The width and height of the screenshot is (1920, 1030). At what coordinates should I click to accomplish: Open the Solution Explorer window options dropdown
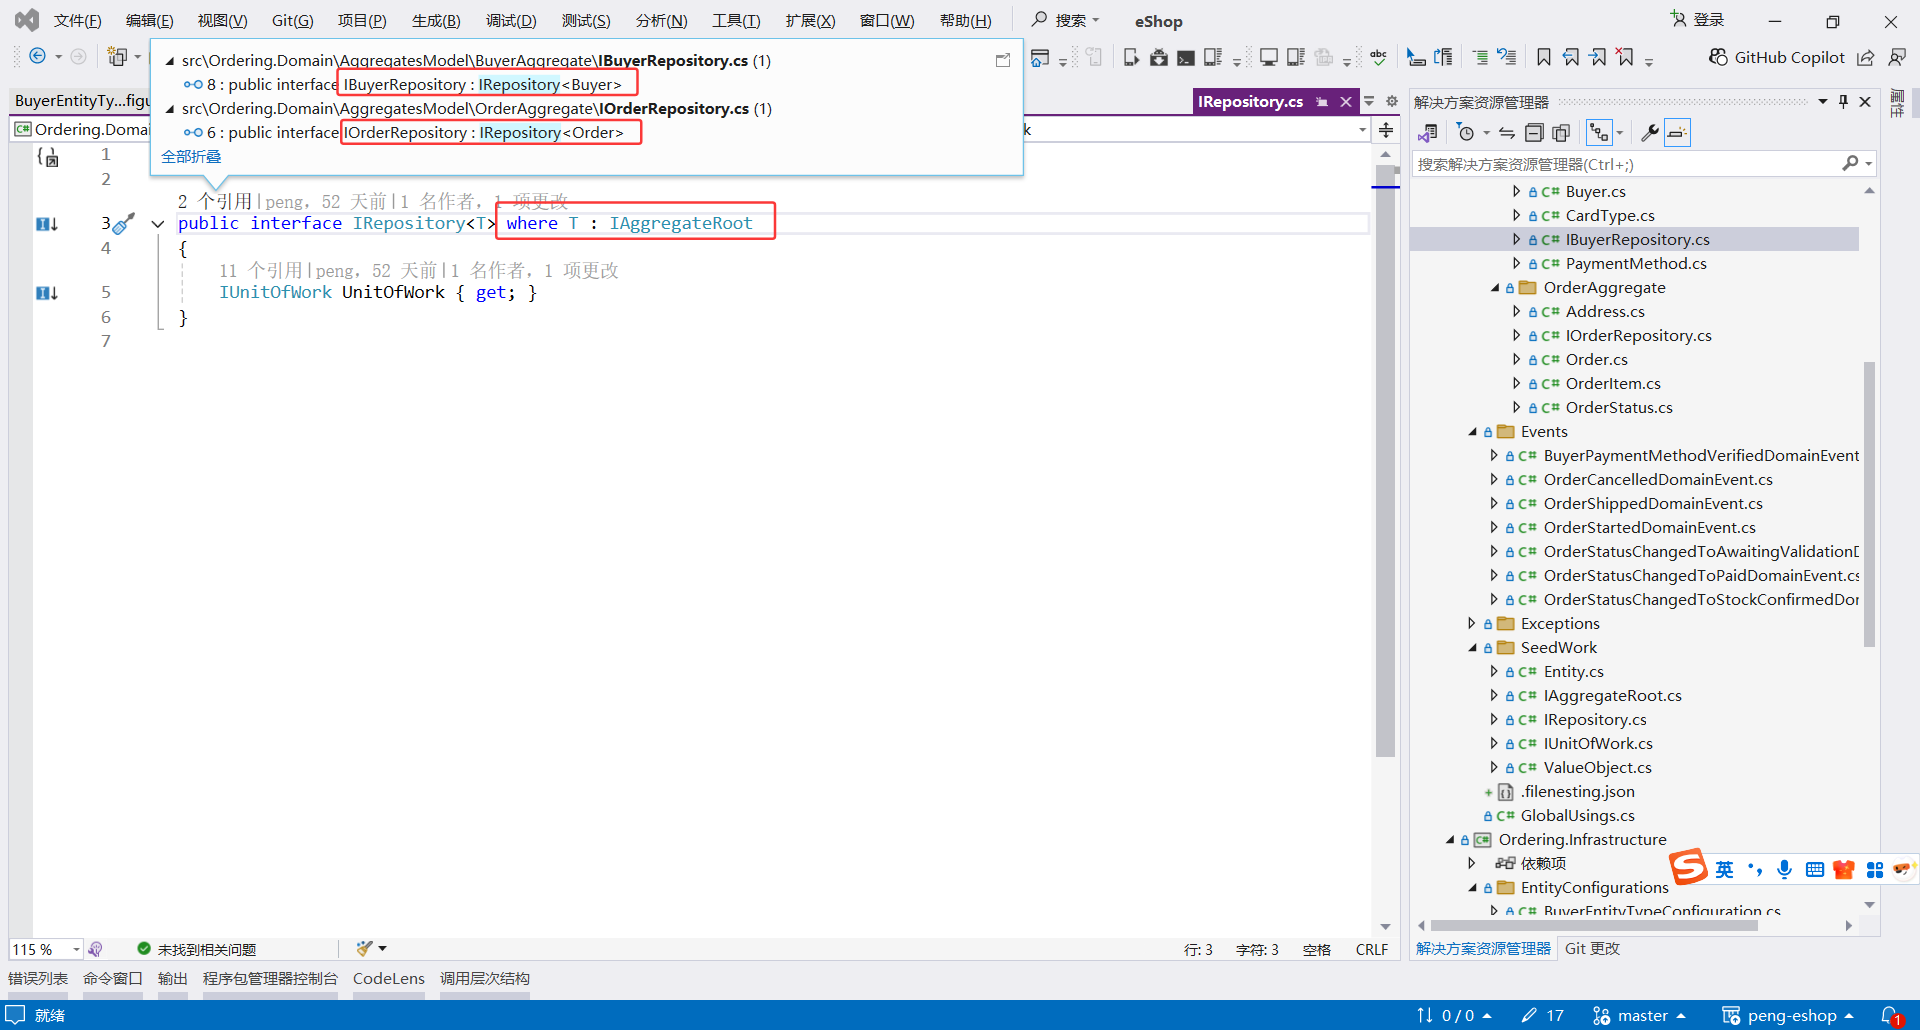tap(1823, 102)
